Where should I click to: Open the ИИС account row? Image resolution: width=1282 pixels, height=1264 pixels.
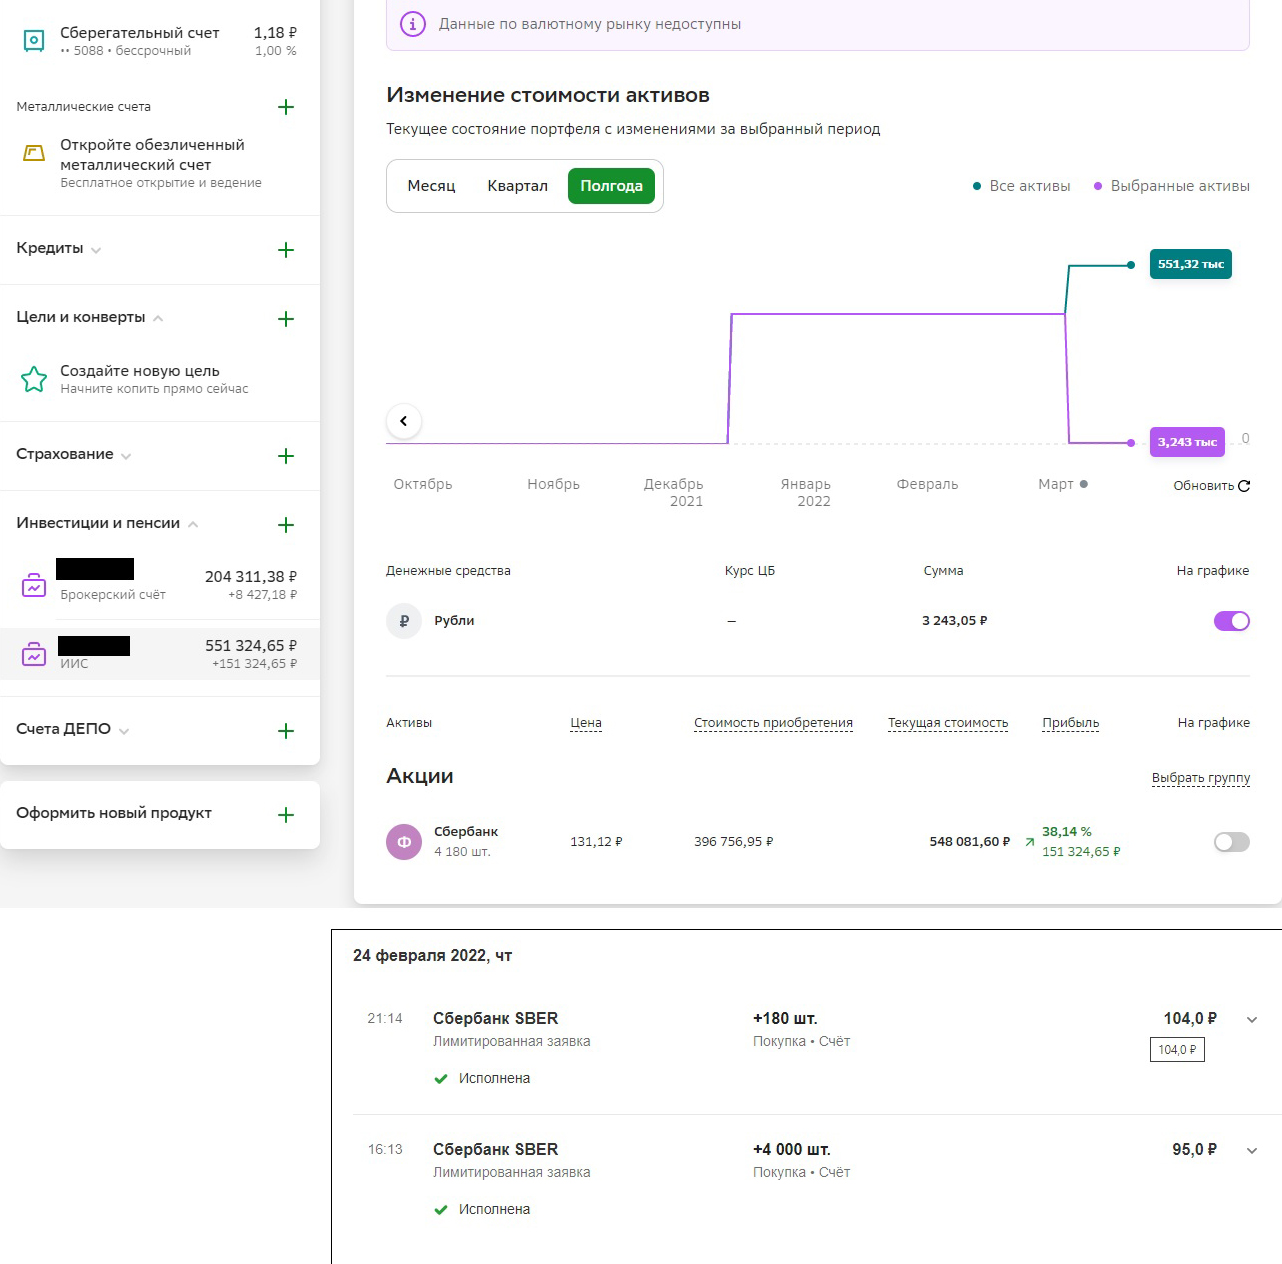(x=160, y=654)
